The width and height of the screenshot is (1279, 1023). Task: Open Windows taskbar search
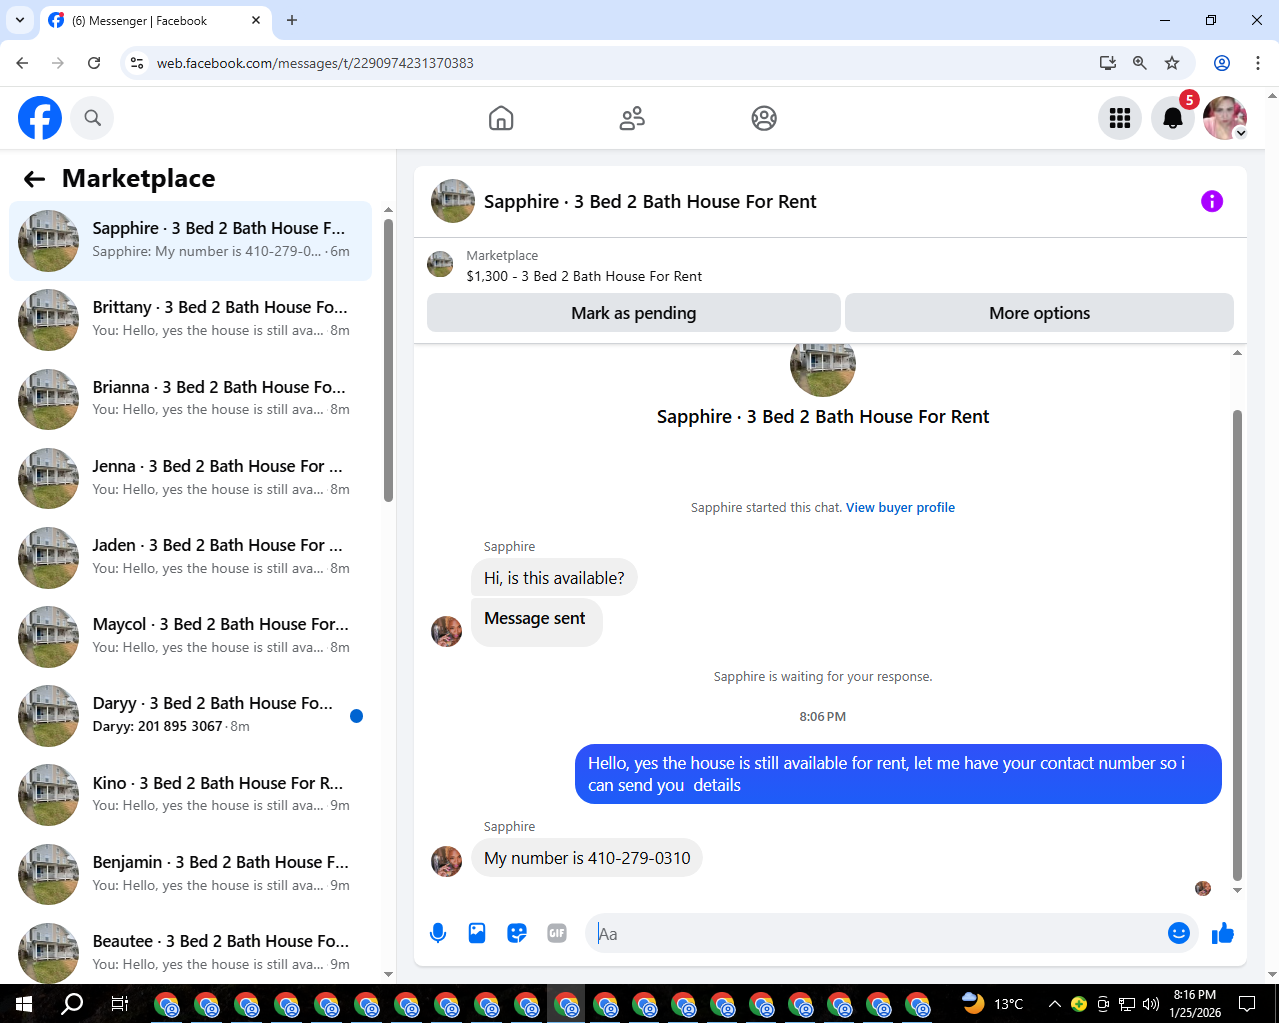72,1004
